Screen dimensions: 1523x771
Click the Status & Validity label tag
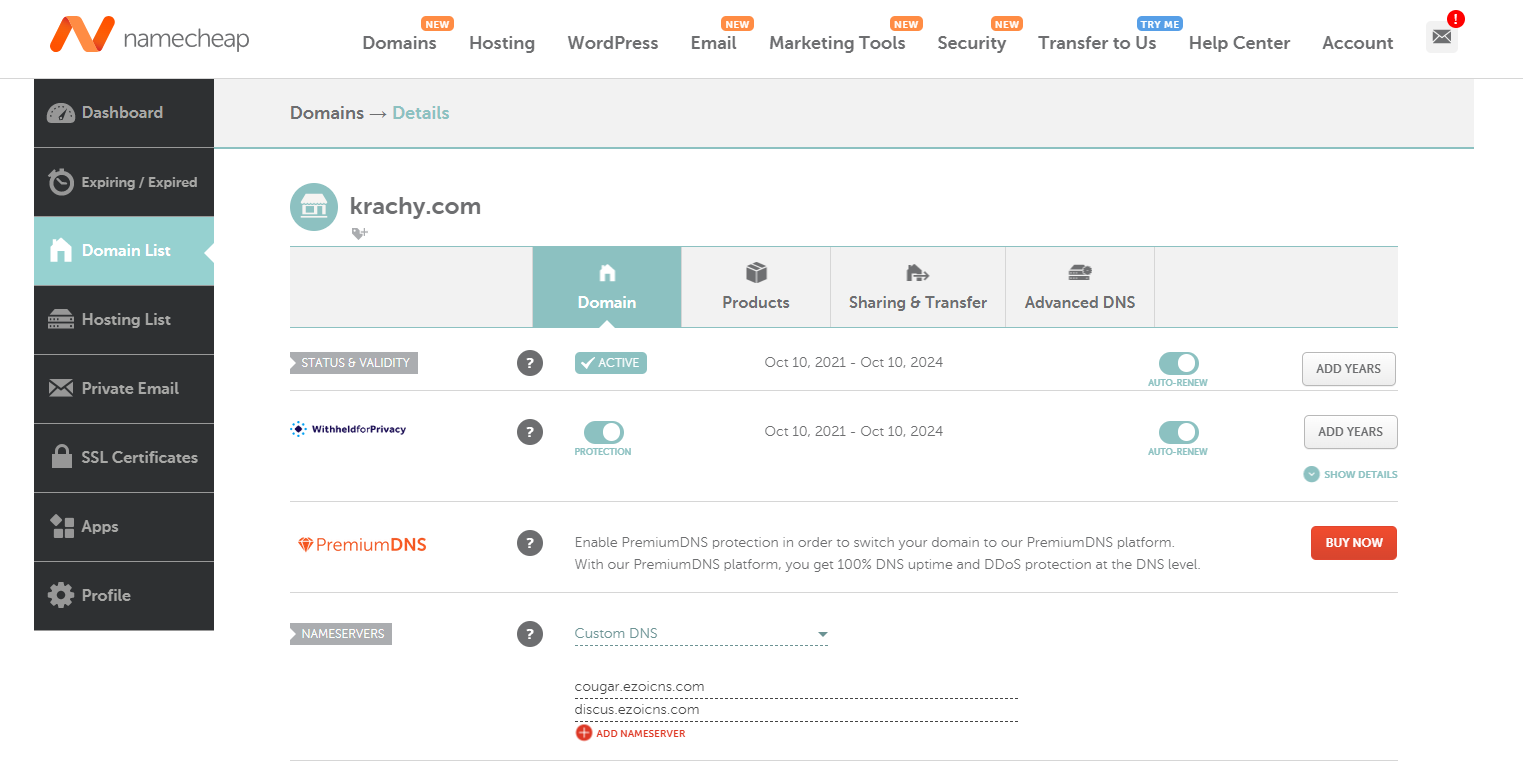[x=354, y=363]
